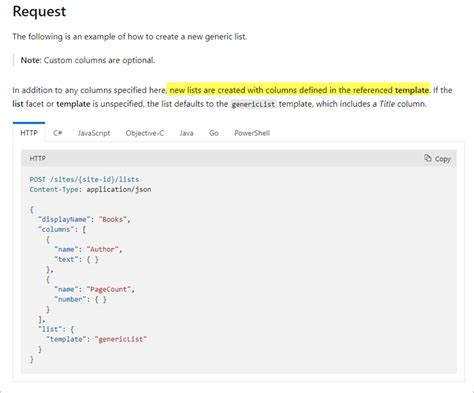
Task: Click the "columns": [ line
Action: [62, 229]
